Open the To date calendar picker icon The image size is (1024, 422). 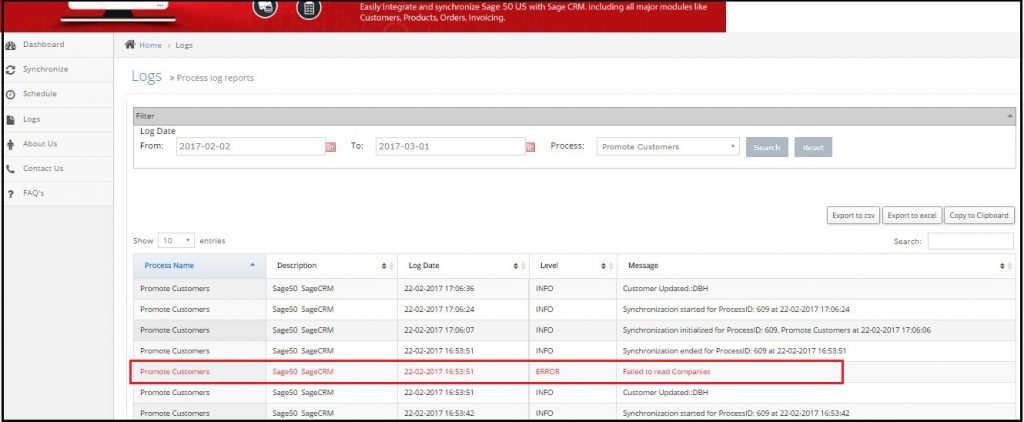coord(530,147)
